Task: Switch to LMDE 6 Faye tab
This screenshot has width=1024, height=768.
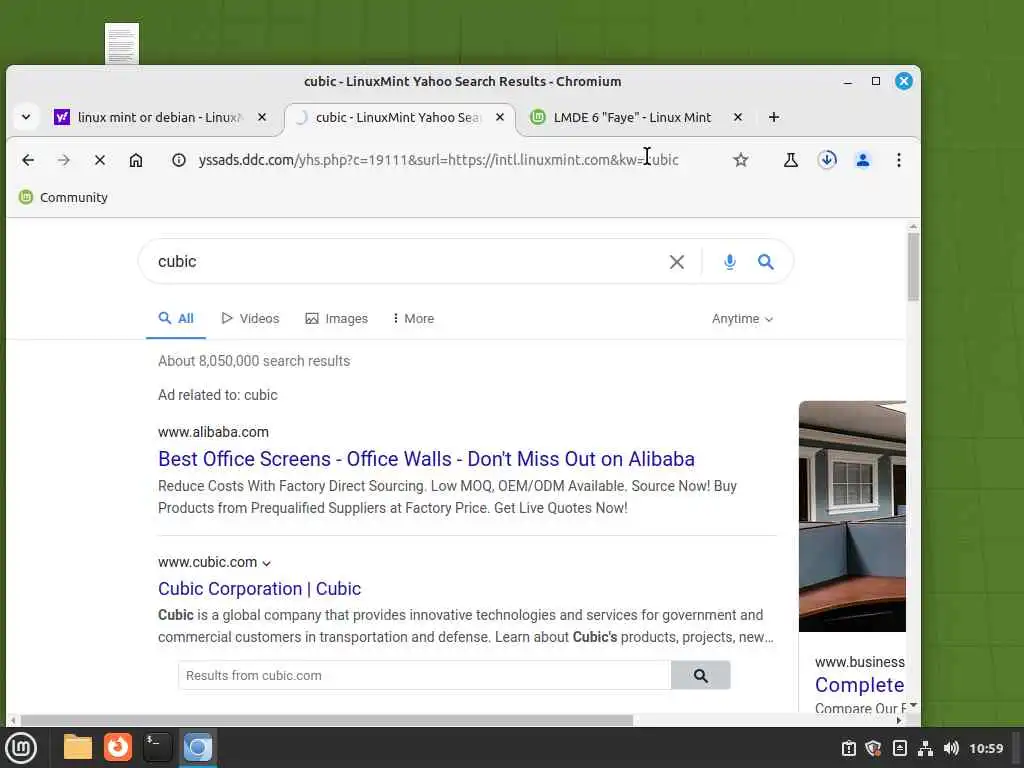Action: [630, 118]
